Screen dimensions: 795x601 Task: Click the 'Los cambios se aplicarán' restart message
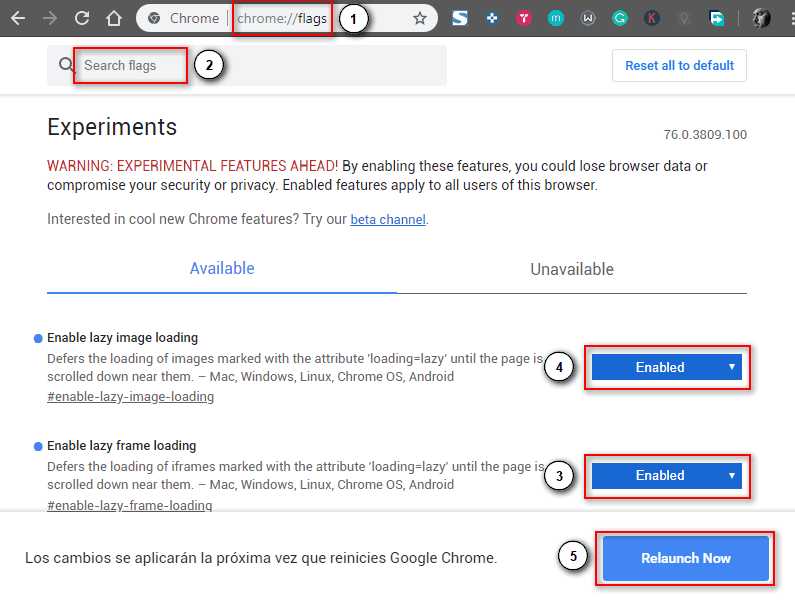(x=261, y=558)
